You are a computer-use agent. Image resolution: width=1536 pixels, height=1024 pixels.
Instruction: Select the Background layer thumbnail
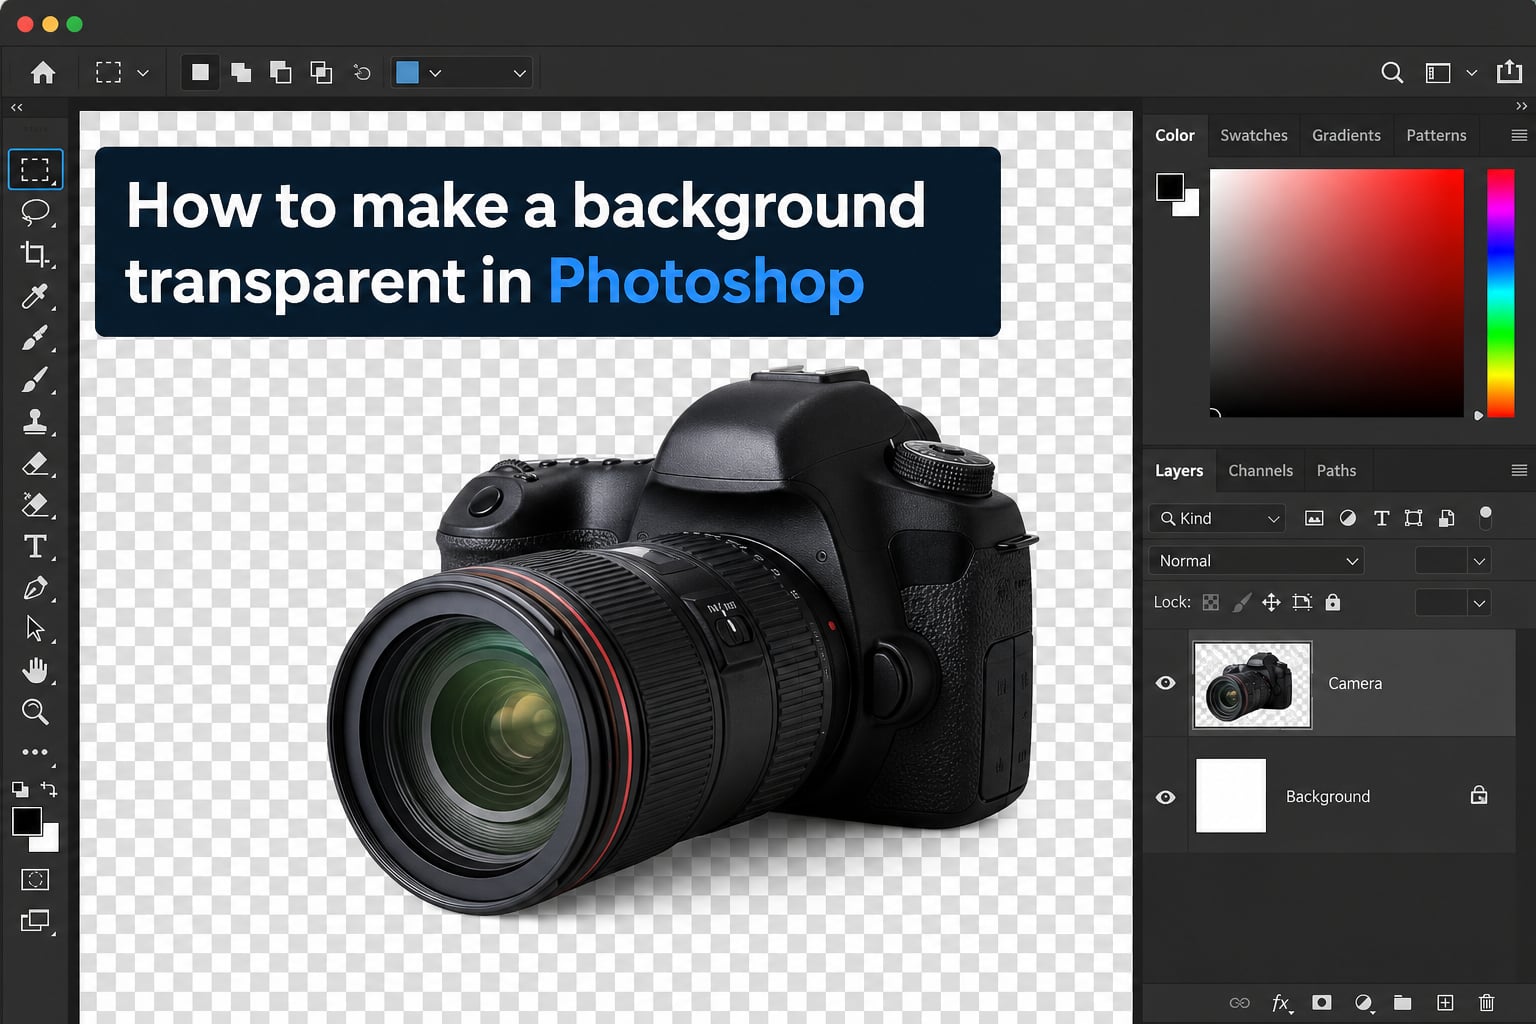coord(1231,795)
